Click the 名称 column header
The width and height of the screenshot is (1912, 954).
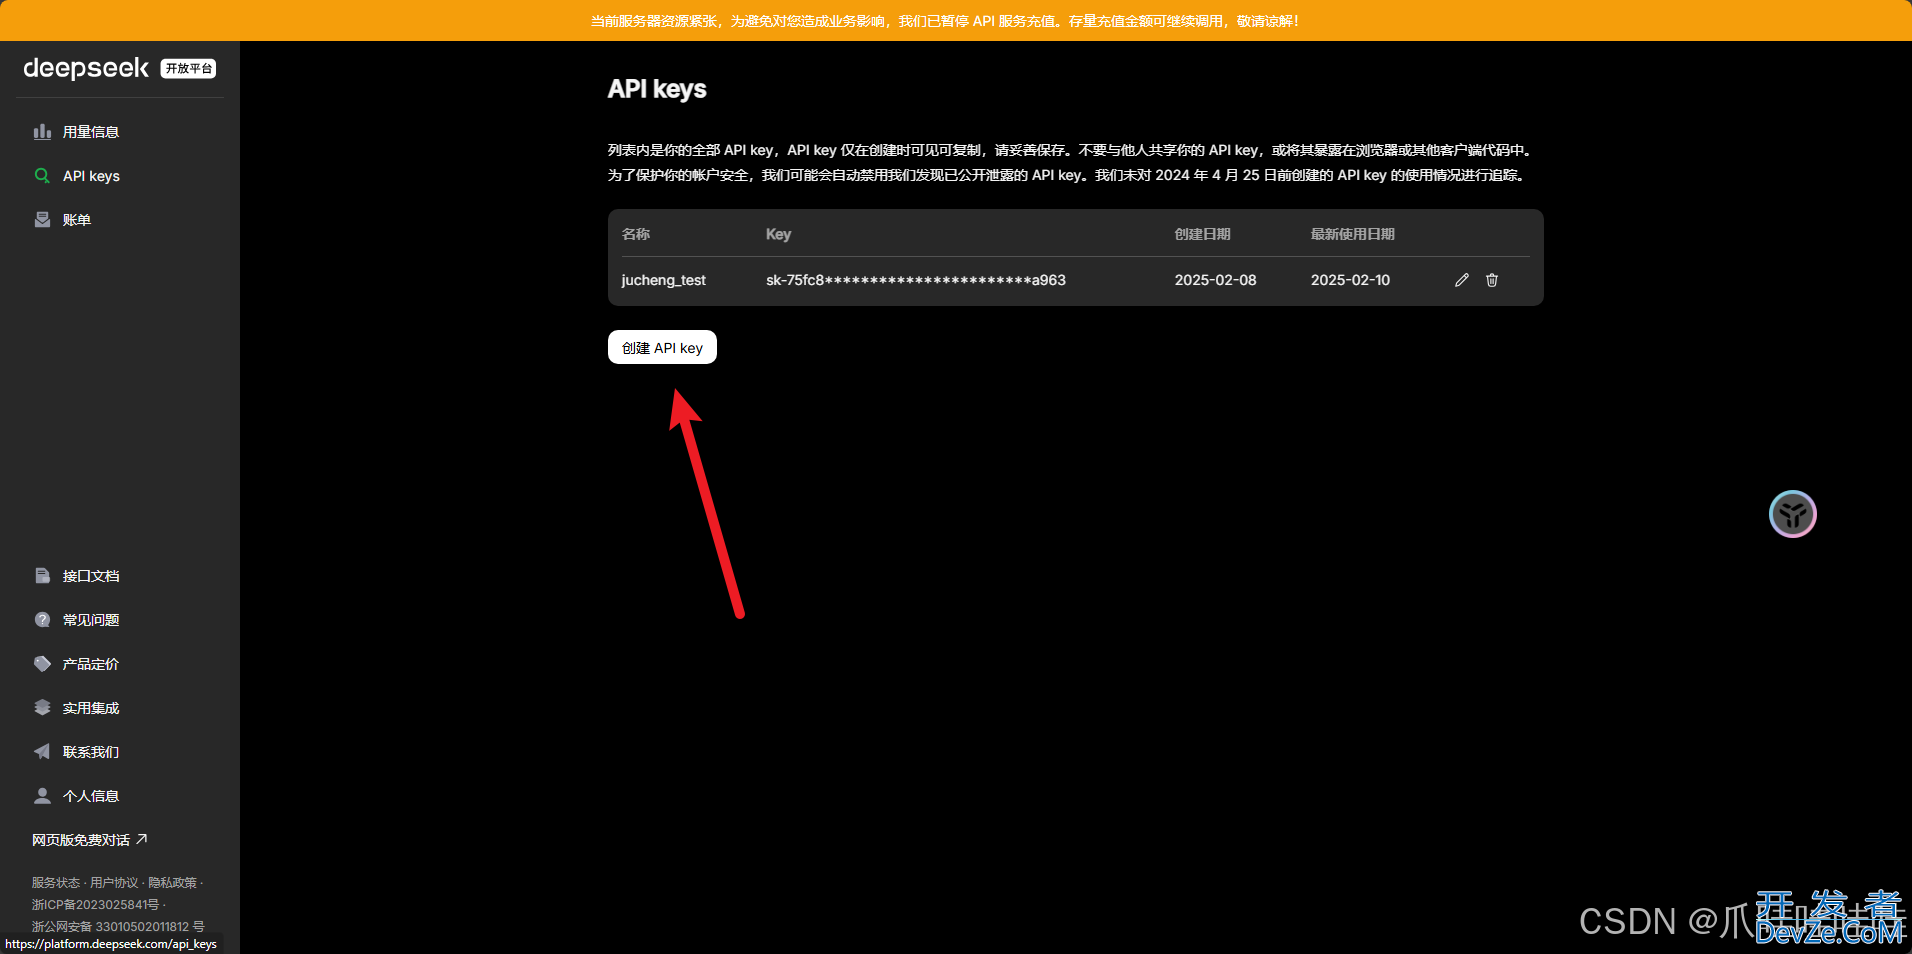tap(636, 234)
